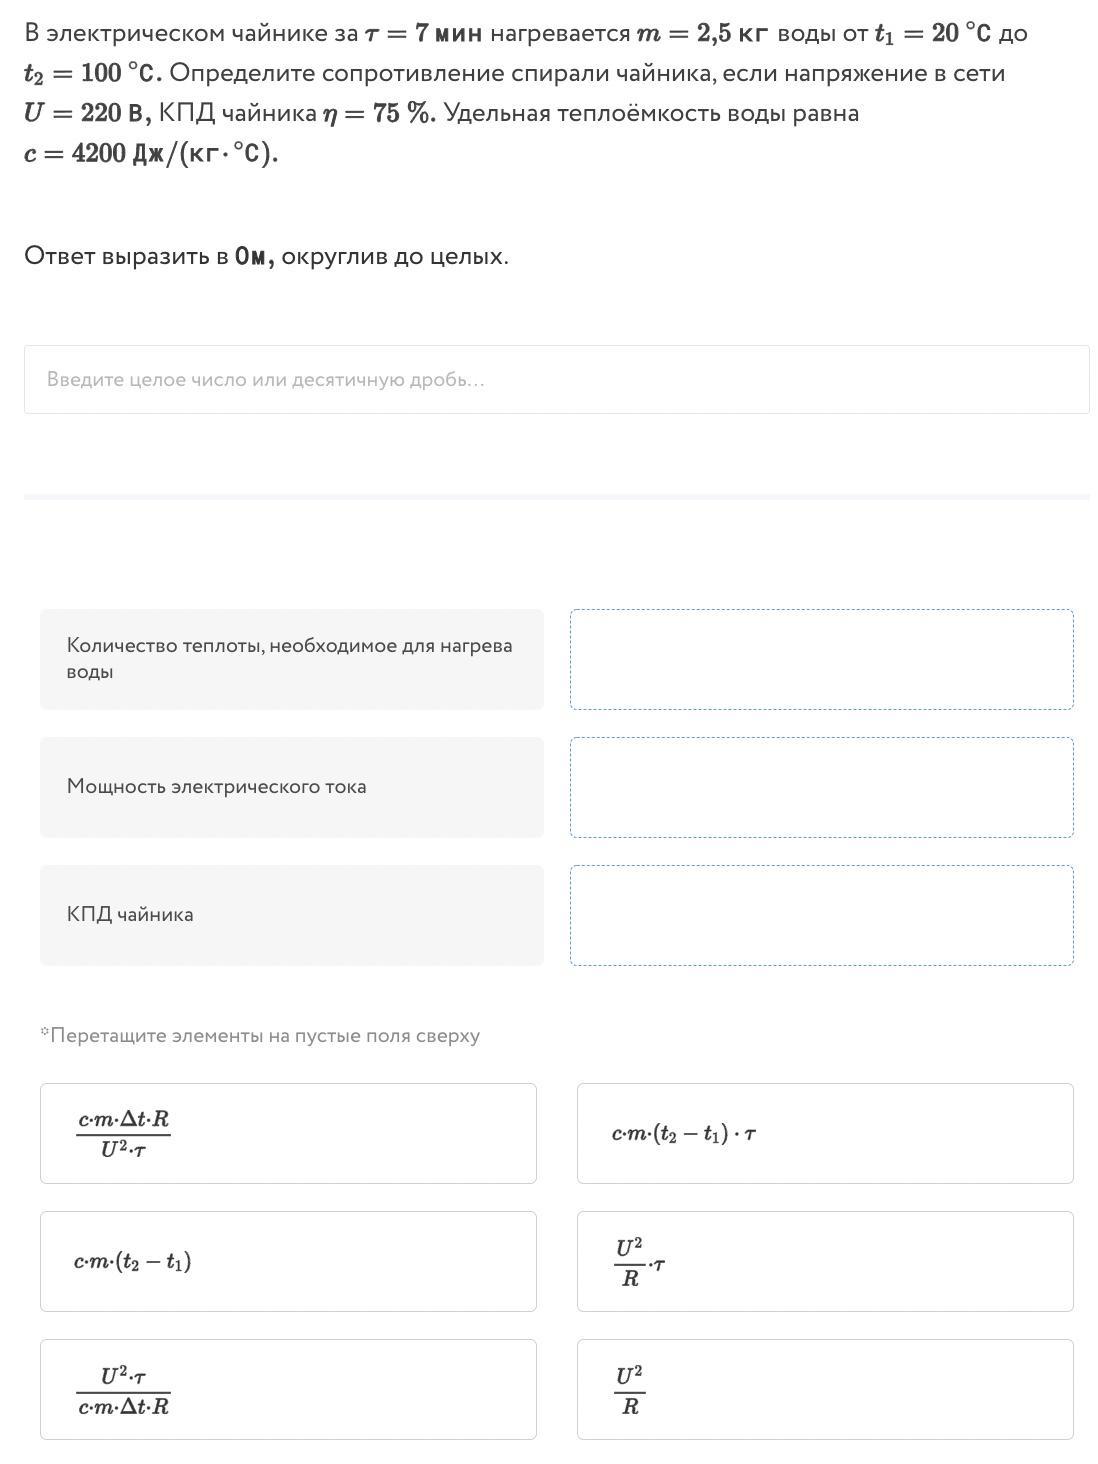The image size is (1098, 1464).
Task: Click the τ = 7 мин value in problem
Action: 423,33
